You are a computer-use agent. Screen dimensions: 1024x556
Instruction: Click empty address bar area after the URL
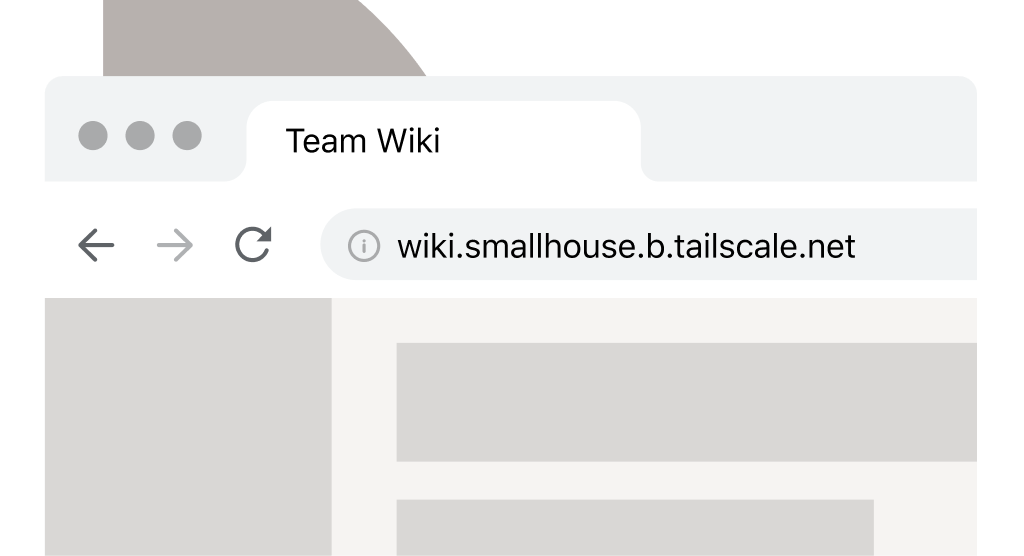click(916, 244)
